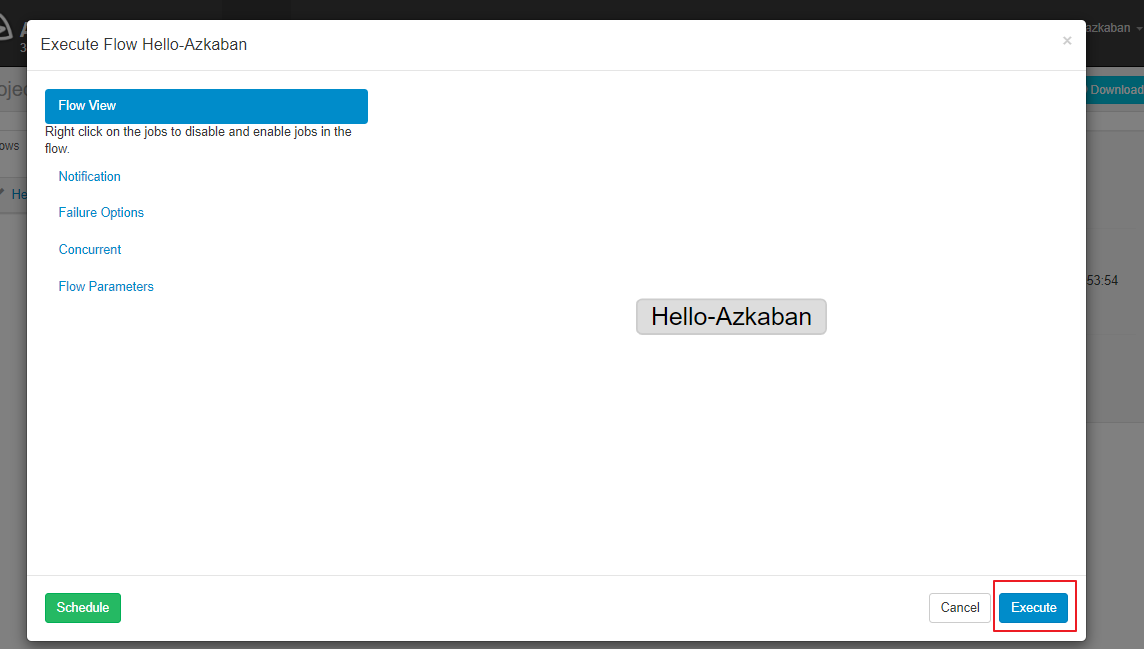Select the Hello-Azkaban job node
1144x649 pixels.
tap(731, 317)
